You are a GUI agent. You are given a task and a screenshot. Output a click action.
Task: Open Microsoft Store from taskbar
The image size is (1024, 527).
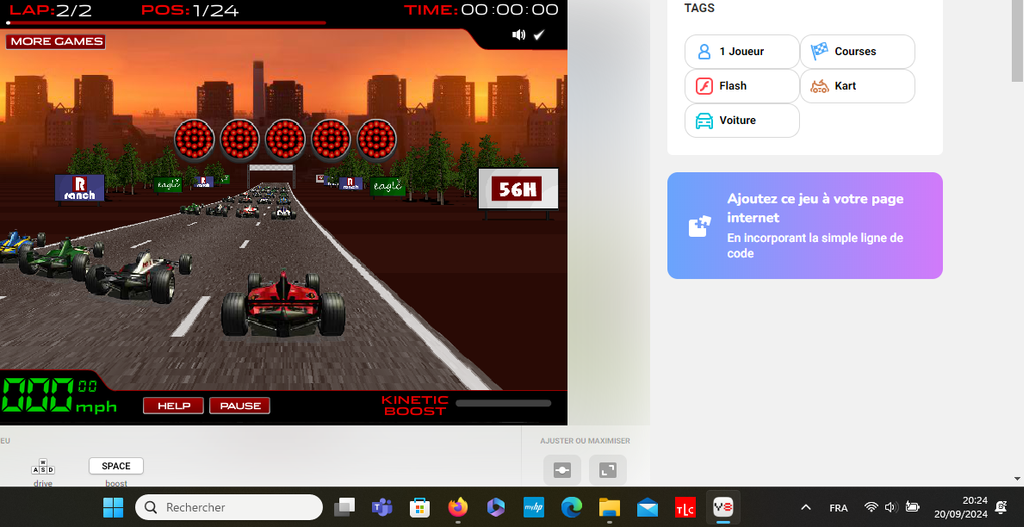[419, 507]
